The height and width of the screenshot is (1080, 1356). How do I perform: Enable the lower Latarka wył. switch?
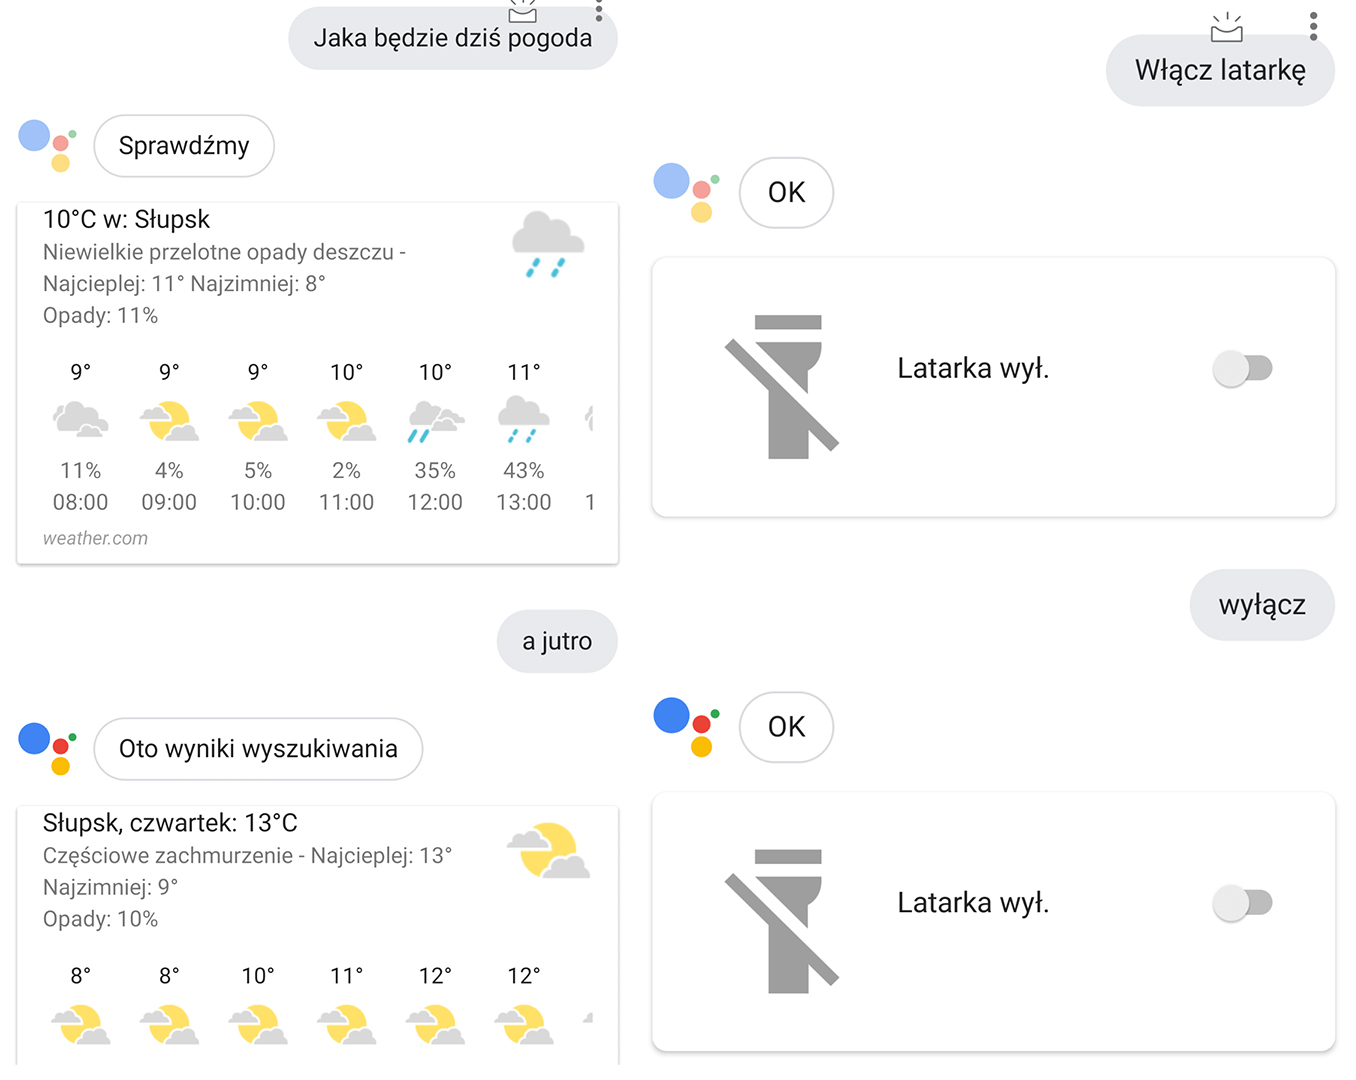pyautogui.click(x=1243, y=903)
